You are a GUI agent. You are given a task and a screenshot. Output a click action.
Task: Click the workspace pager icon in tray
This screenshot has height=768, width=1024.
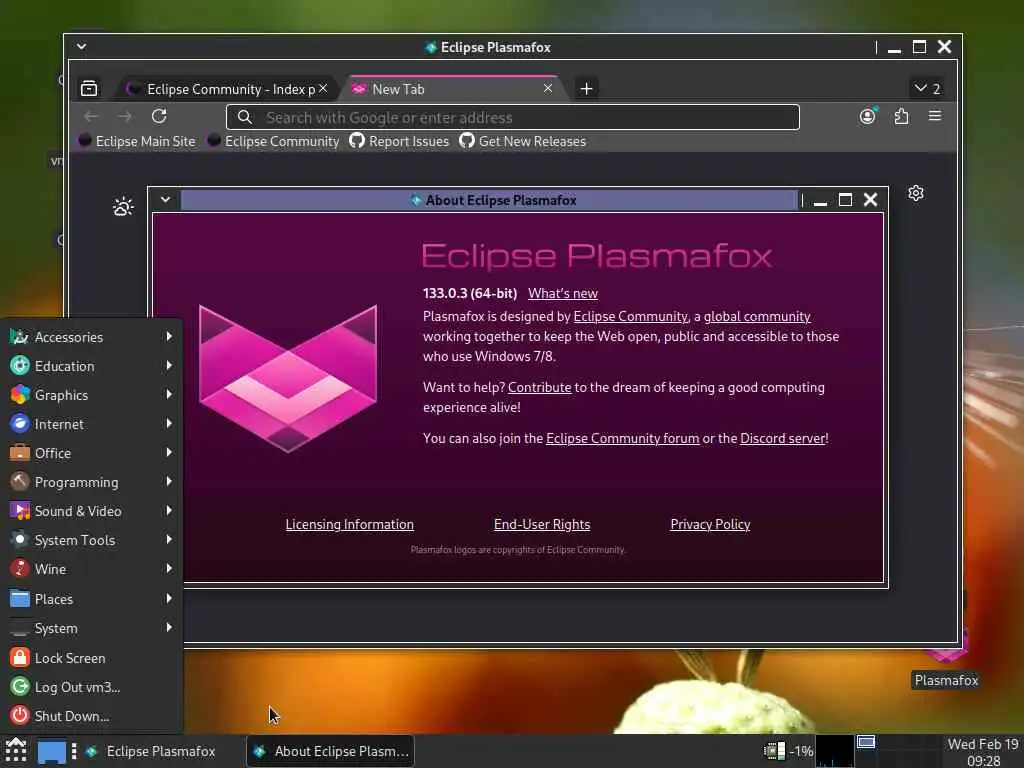coord(866,742)
